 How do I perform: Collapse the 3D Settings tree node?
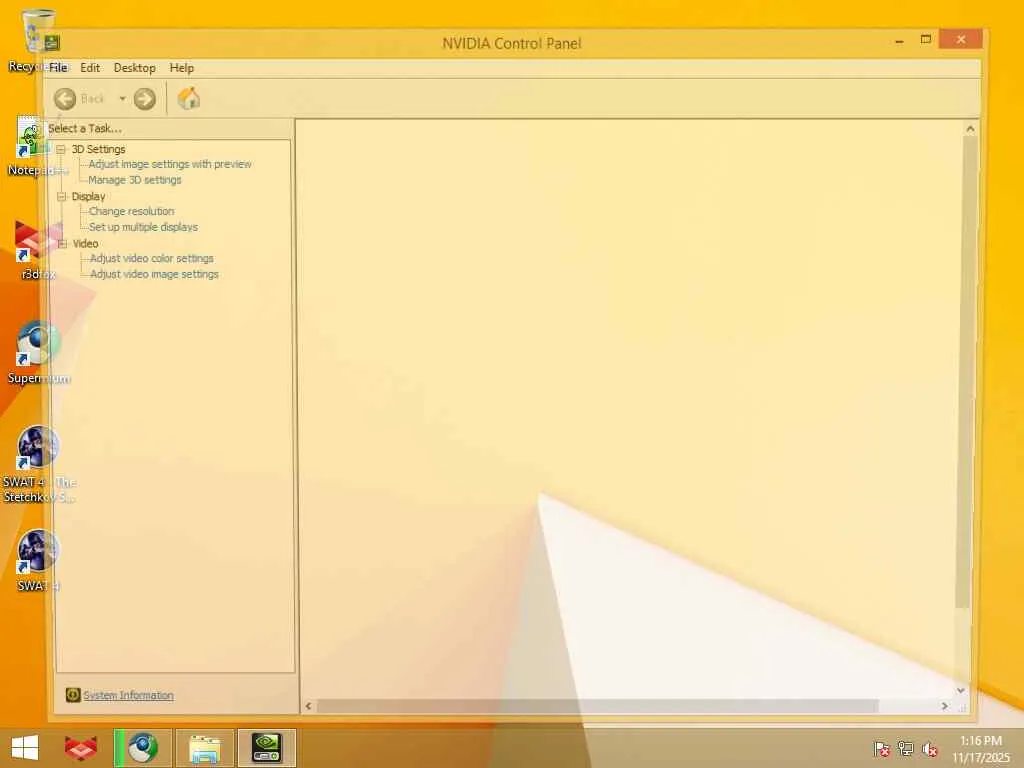coord(61,150)
